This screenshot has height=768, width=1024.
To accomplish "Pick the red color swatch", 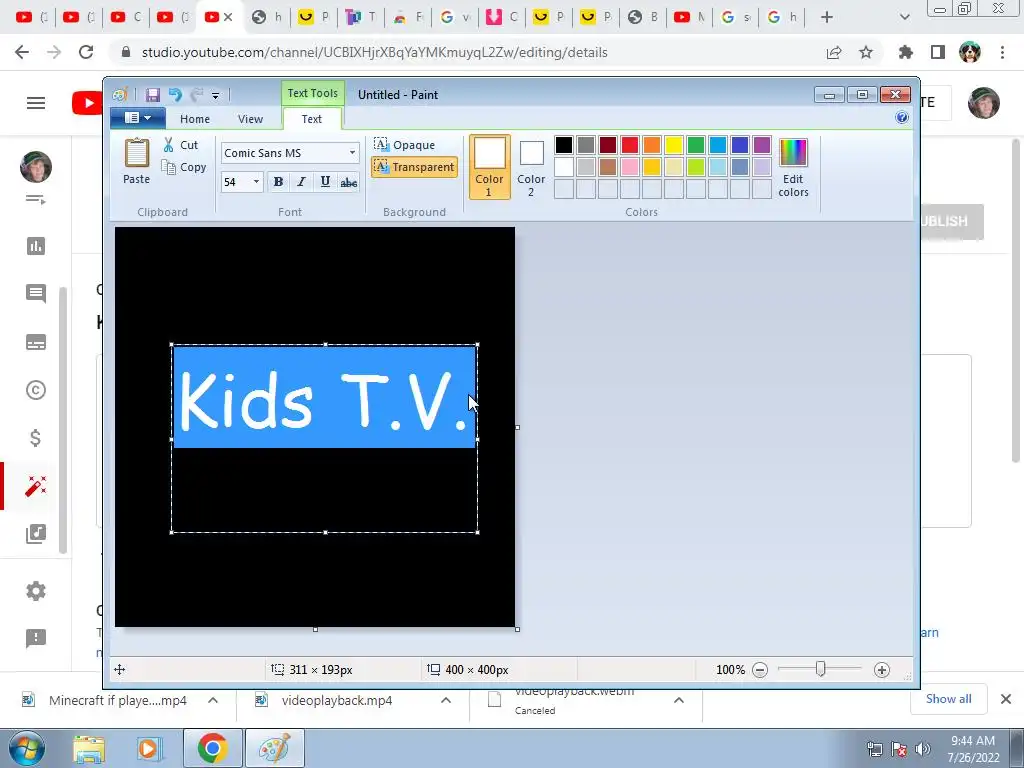I will click(630, 145).
